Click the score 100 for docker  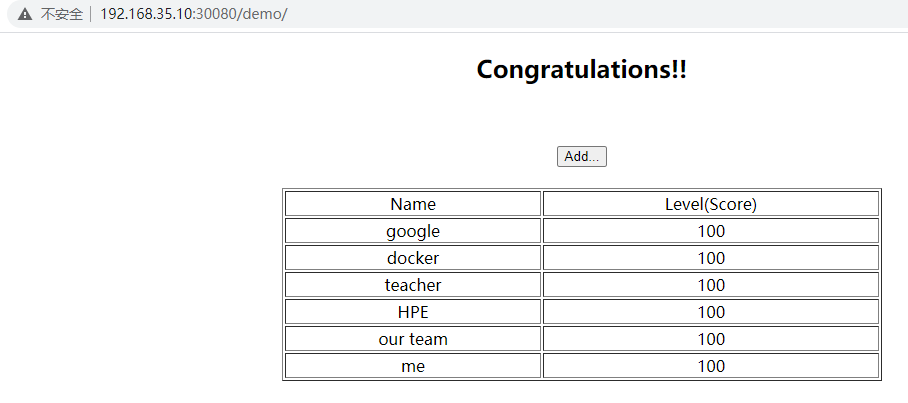point(710,258)
